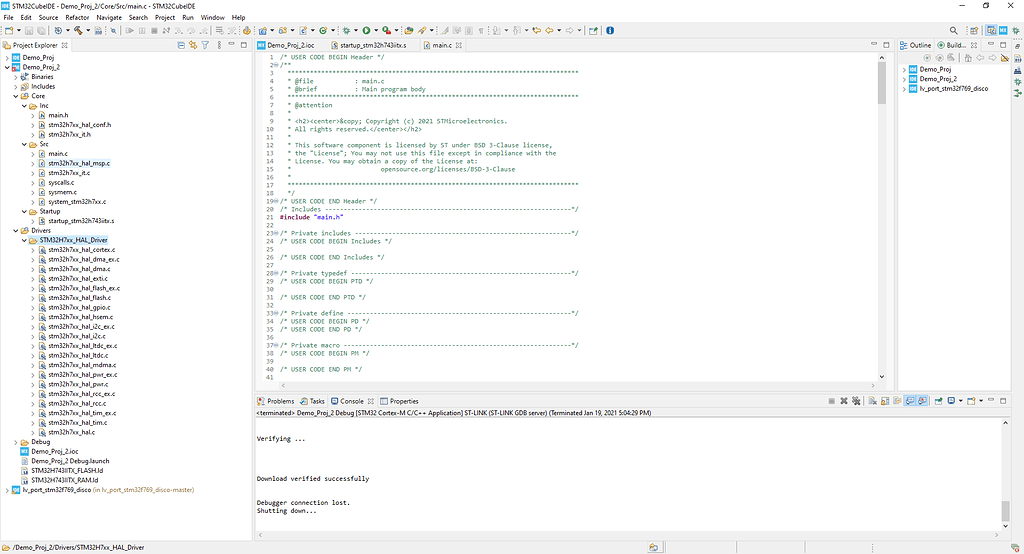Toggle Link with Editor in Project Explorer
Image resolution: width=1024 pixels, height=554 pixels.
pyautogui.click(x=192, y=45)
